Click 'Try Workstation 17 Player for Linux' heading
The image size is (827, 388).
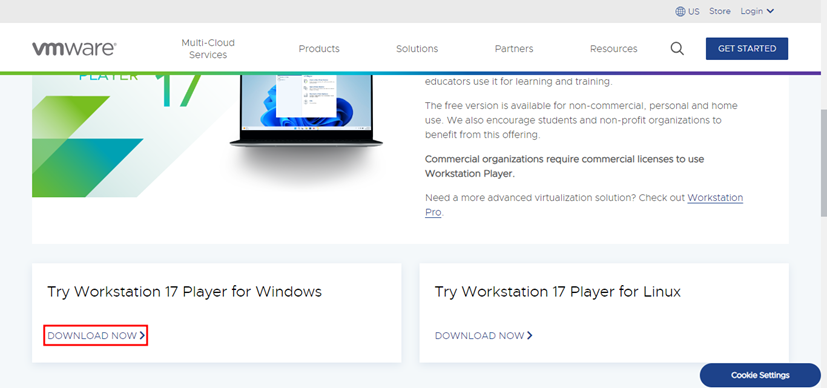coord(557,292)
